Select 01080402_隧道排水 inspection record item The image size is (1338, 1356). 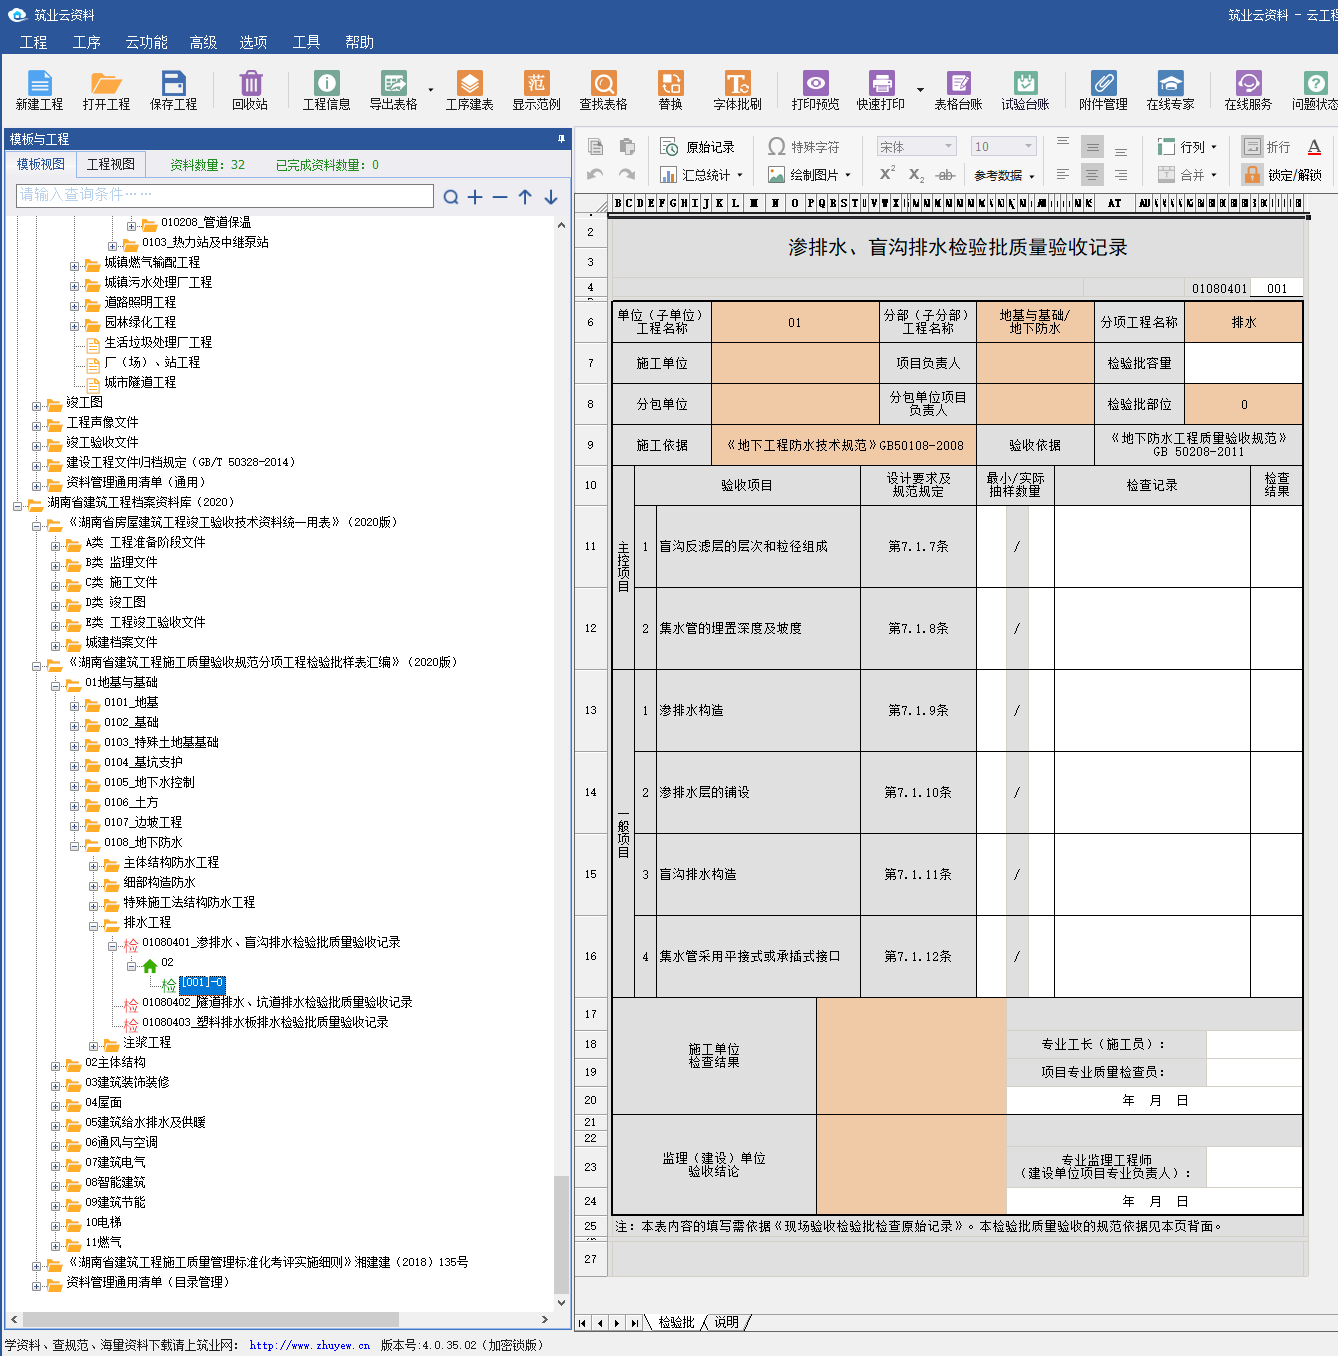click(277, 1002)
